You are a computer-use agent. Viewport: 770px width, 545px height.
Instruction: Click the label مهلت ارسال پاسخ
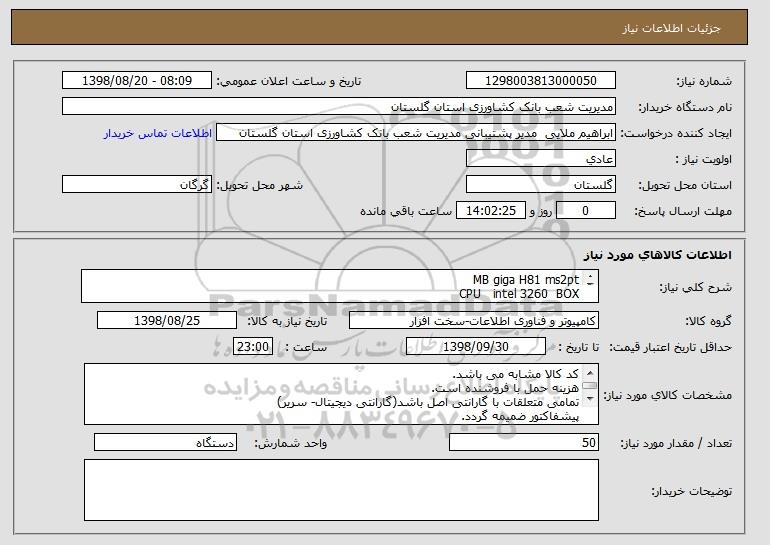(683, 211)
